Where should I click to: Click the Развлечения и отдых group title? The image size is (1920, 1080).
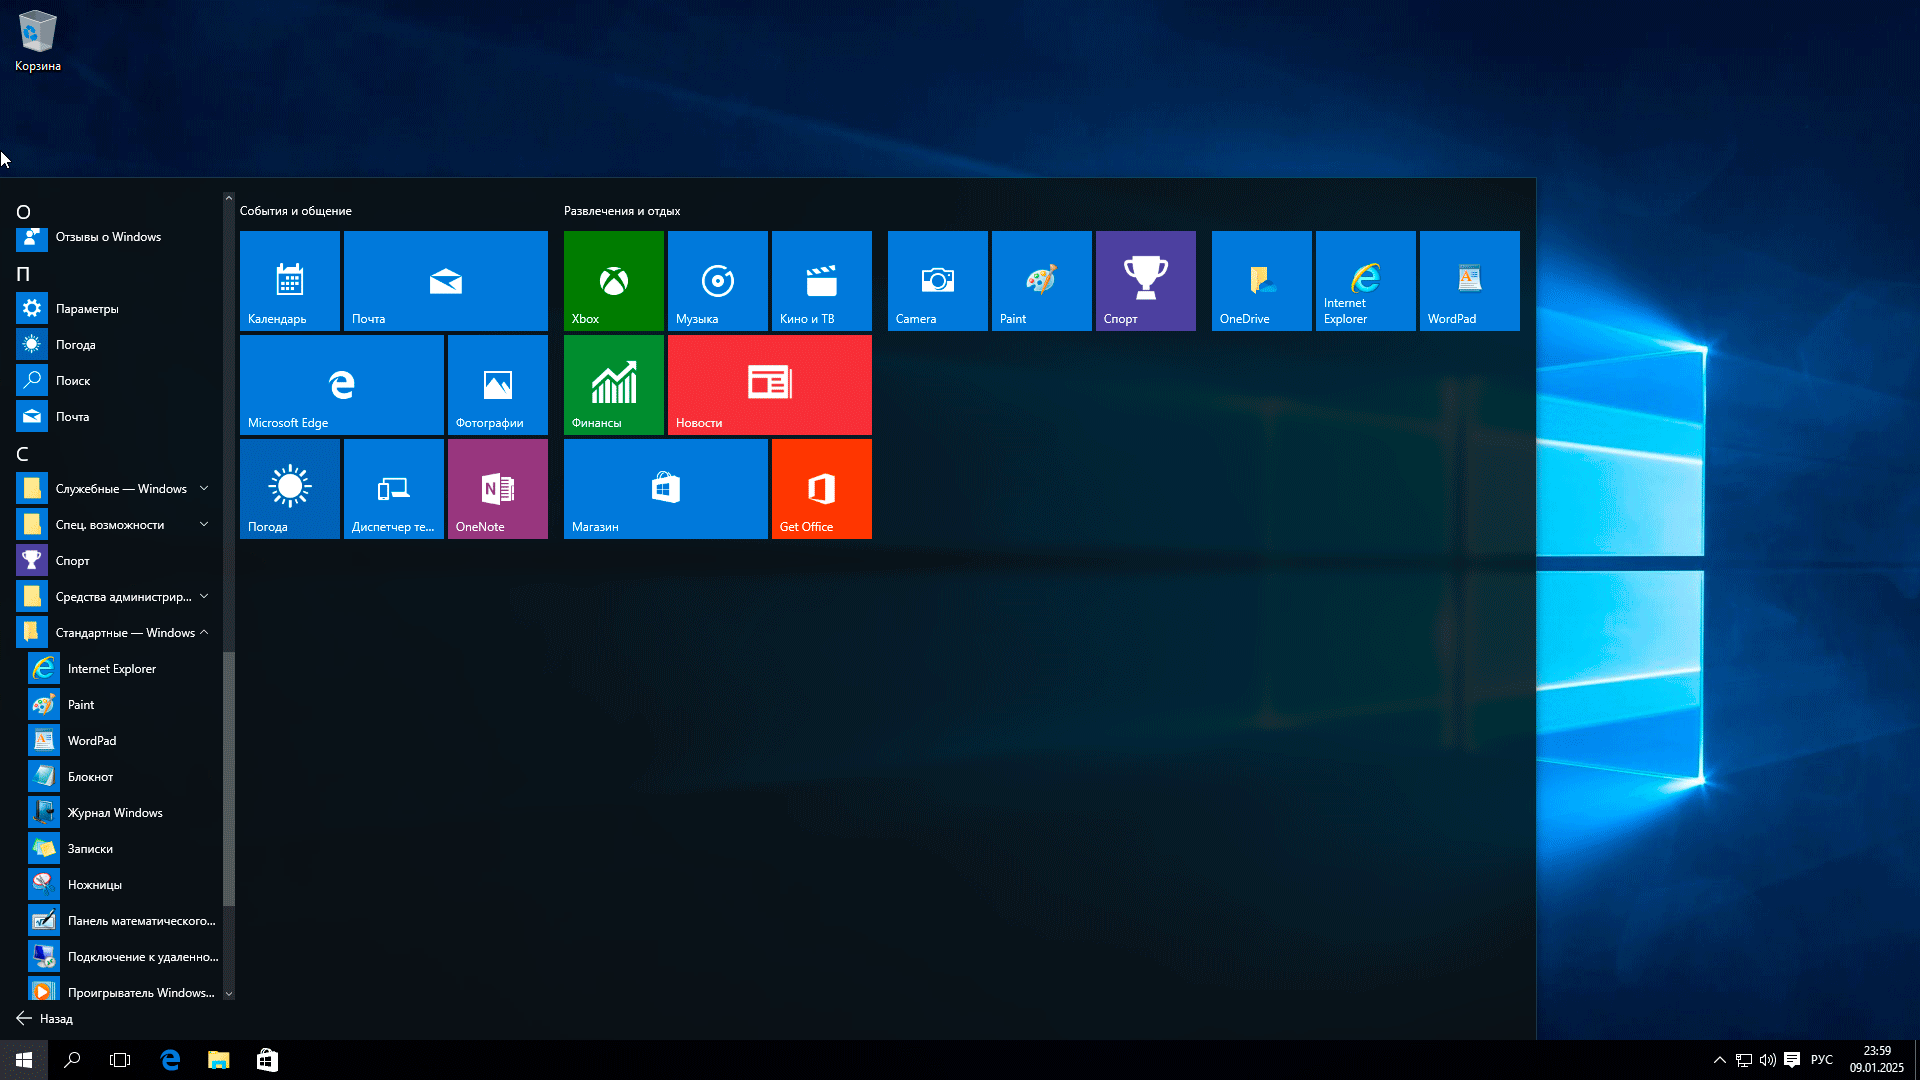click(x=622, y=211)
